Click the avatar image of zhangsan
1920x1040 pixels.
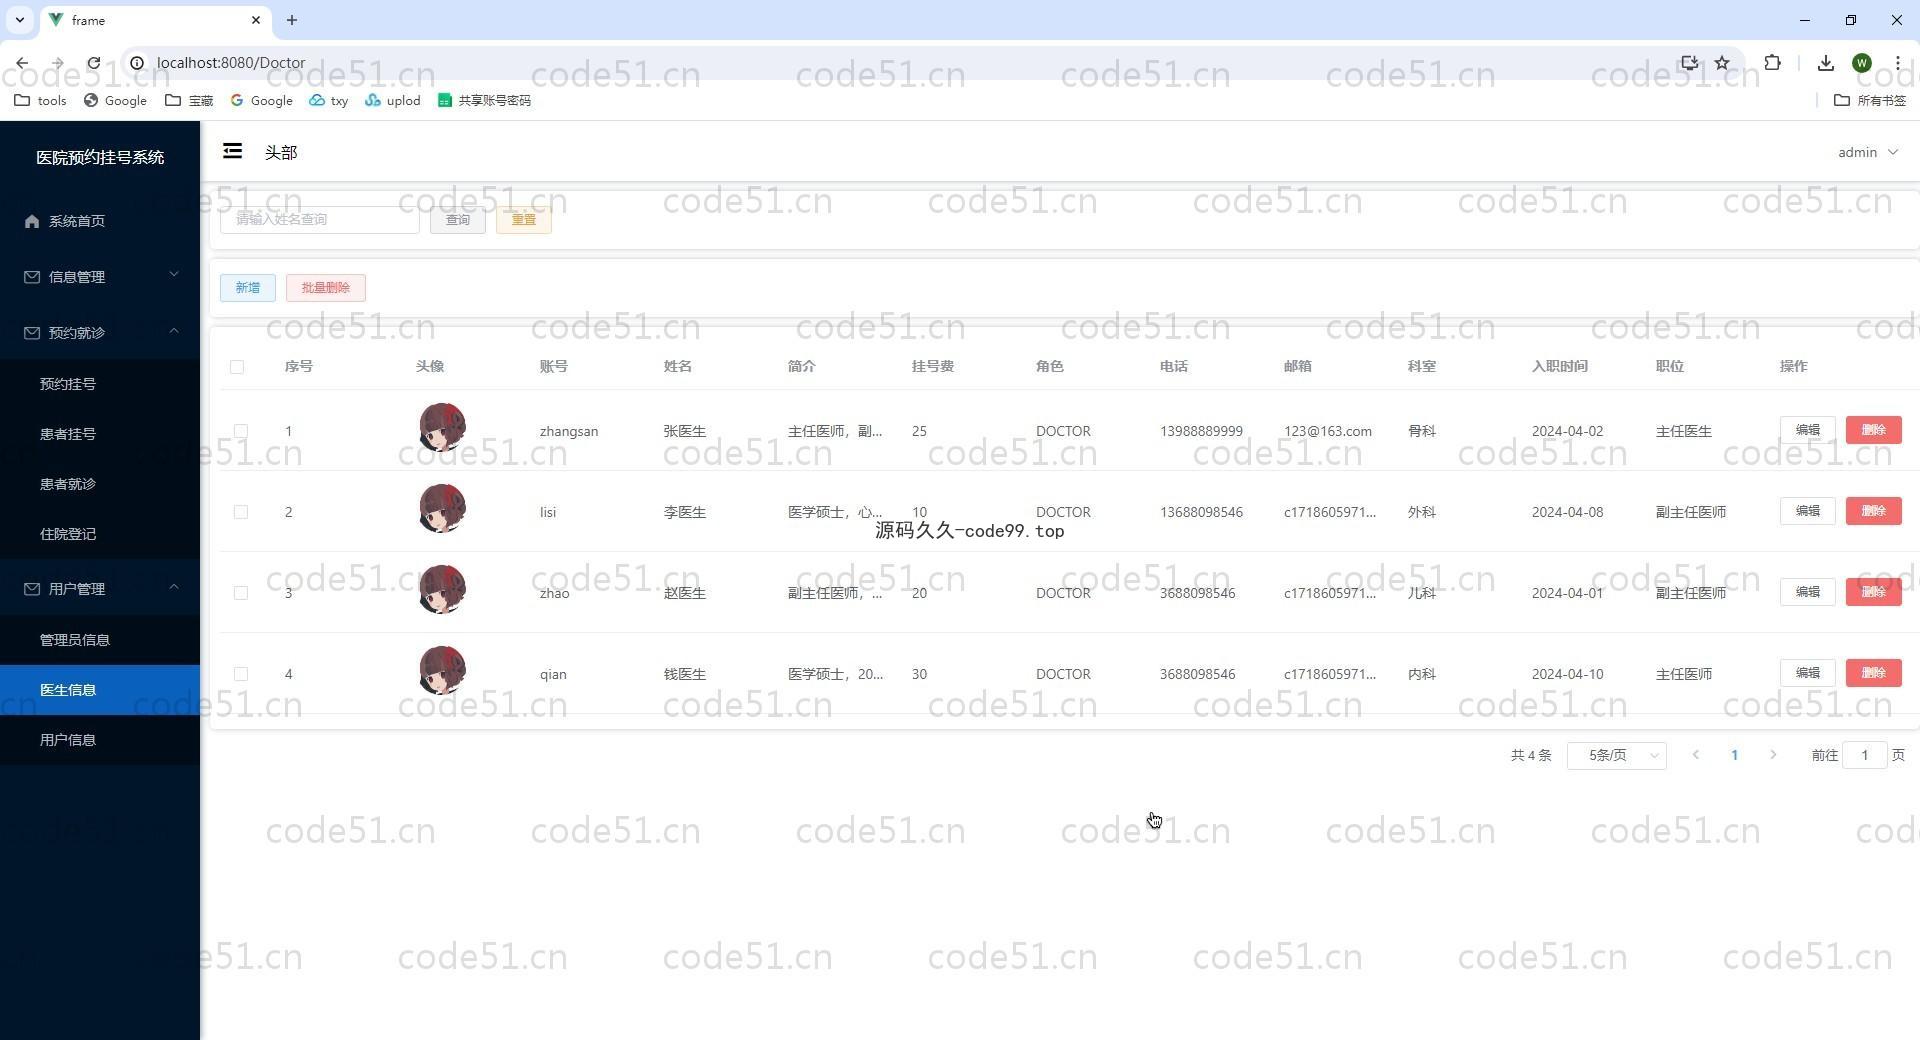point(442,428)
